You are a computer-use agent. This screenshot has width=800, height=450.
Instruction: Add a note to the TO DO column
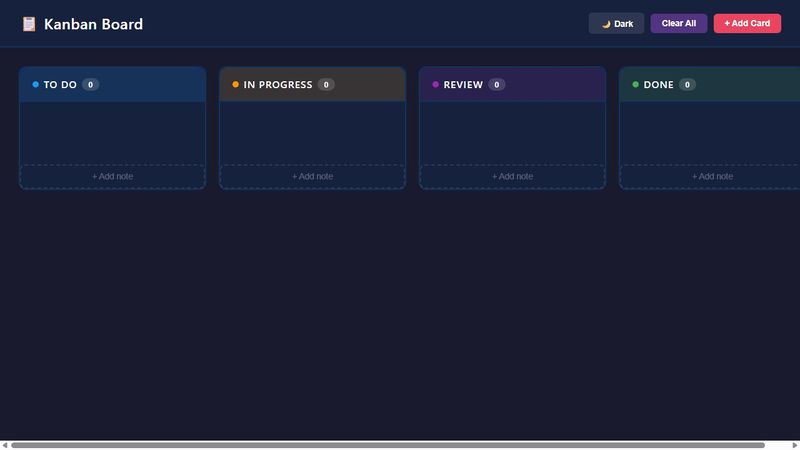[112, 177]
